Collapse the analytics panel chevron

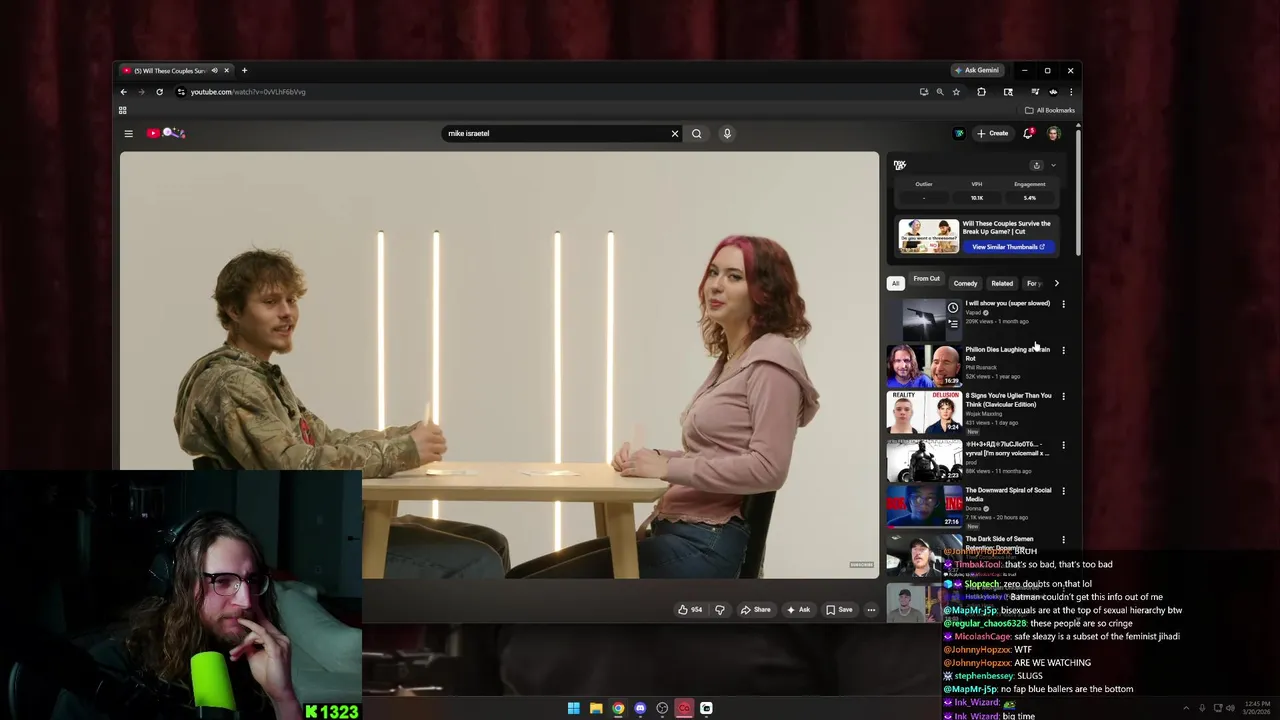(1053, 166)
